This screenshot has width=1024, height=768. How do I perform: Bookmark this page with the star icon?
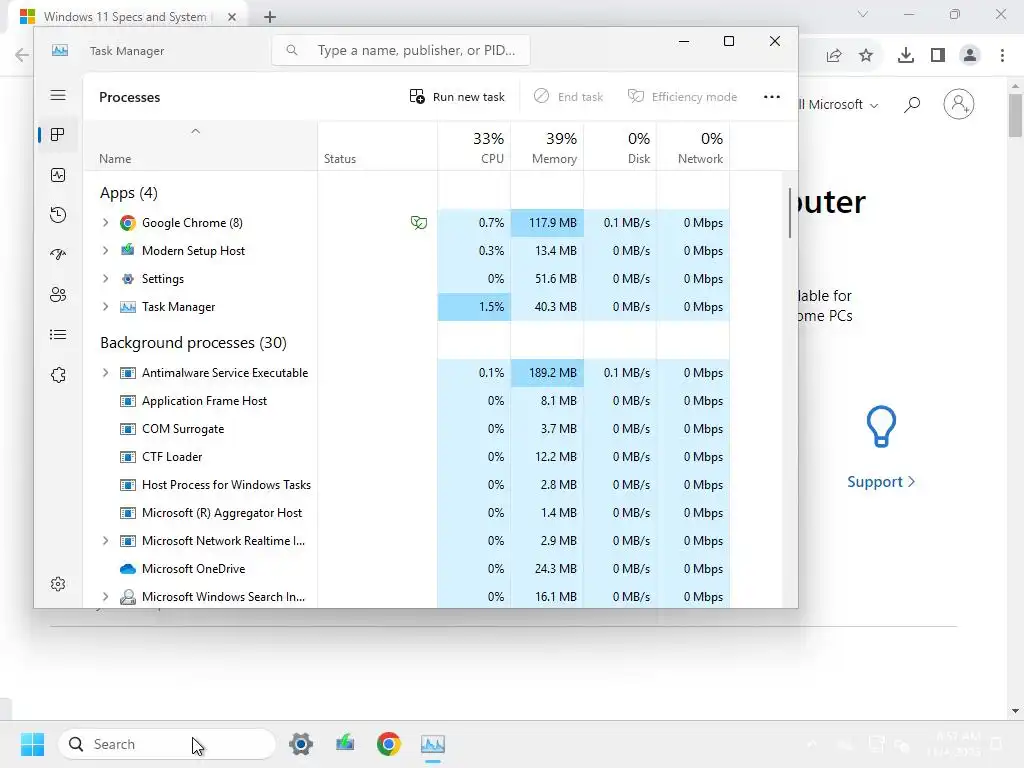point(866,56)
